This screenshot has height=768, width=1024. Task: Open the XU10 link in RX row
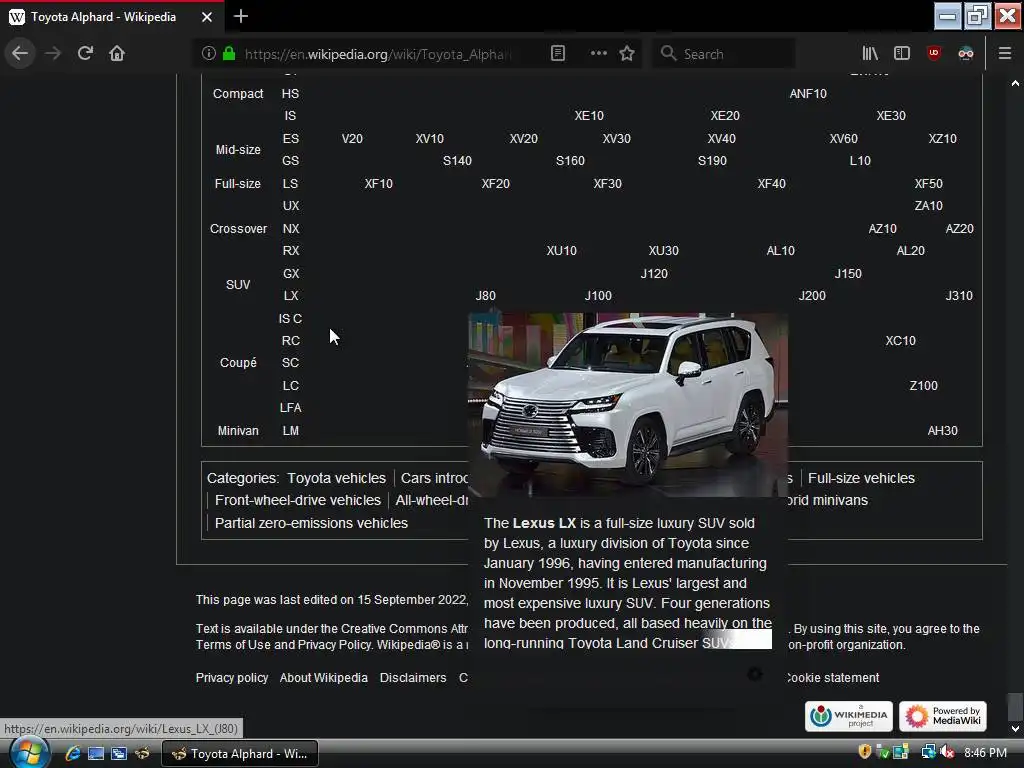point(562,251)
